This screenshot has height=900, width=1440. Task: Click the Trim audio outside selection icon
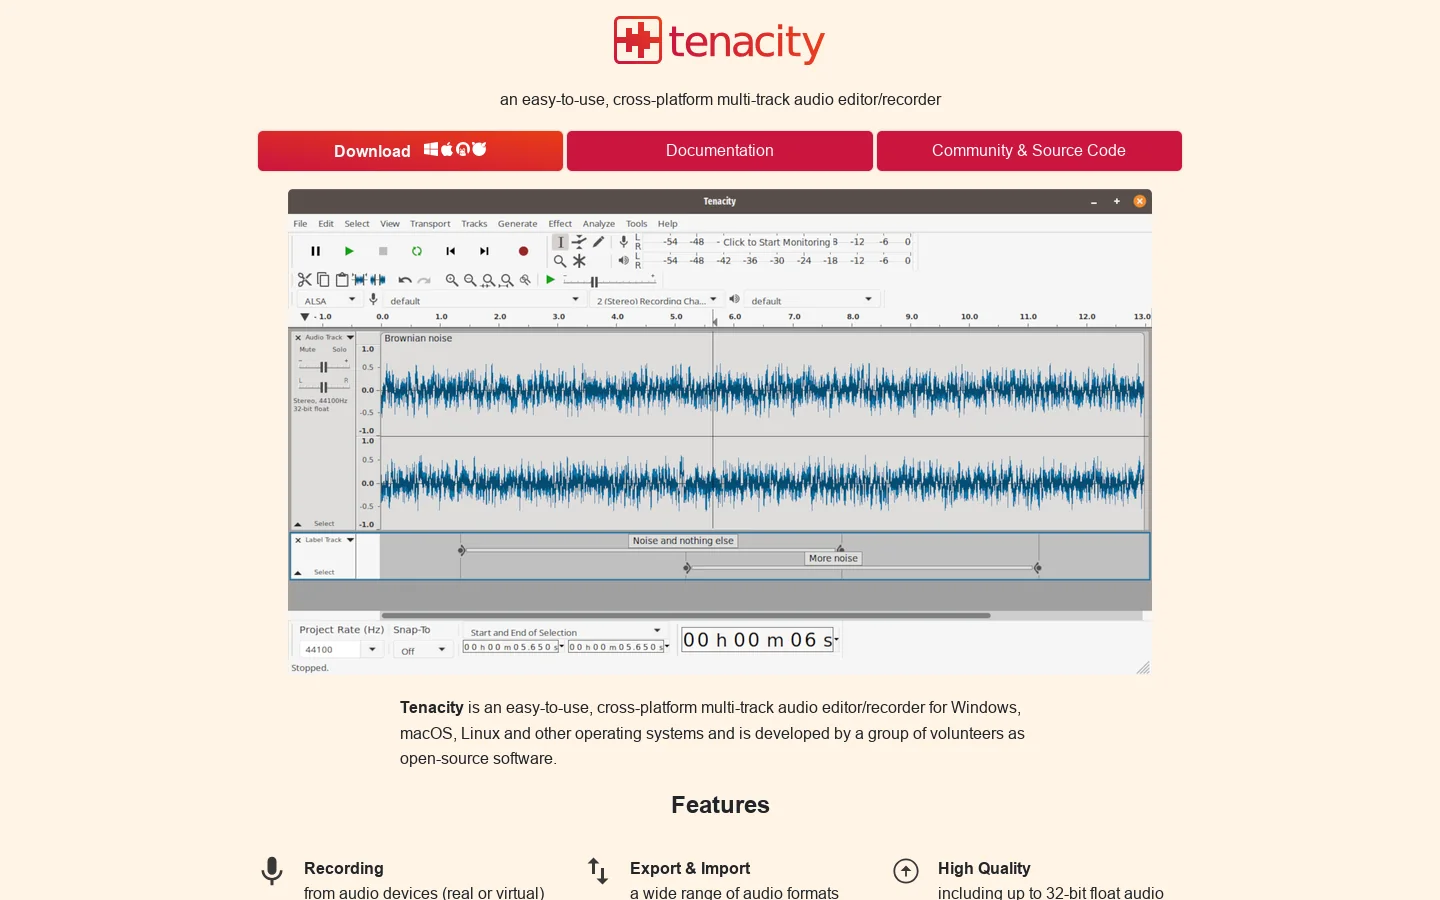359,280
